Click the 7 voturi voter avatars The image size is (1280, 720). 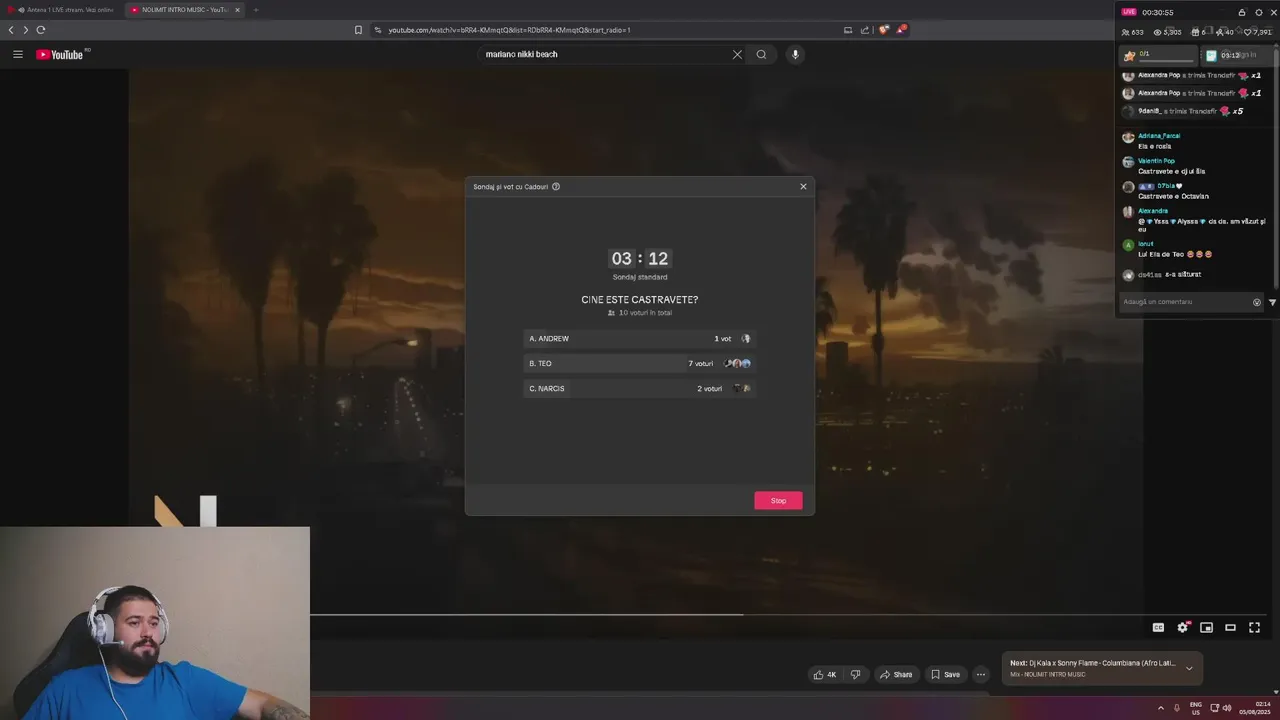737,363
